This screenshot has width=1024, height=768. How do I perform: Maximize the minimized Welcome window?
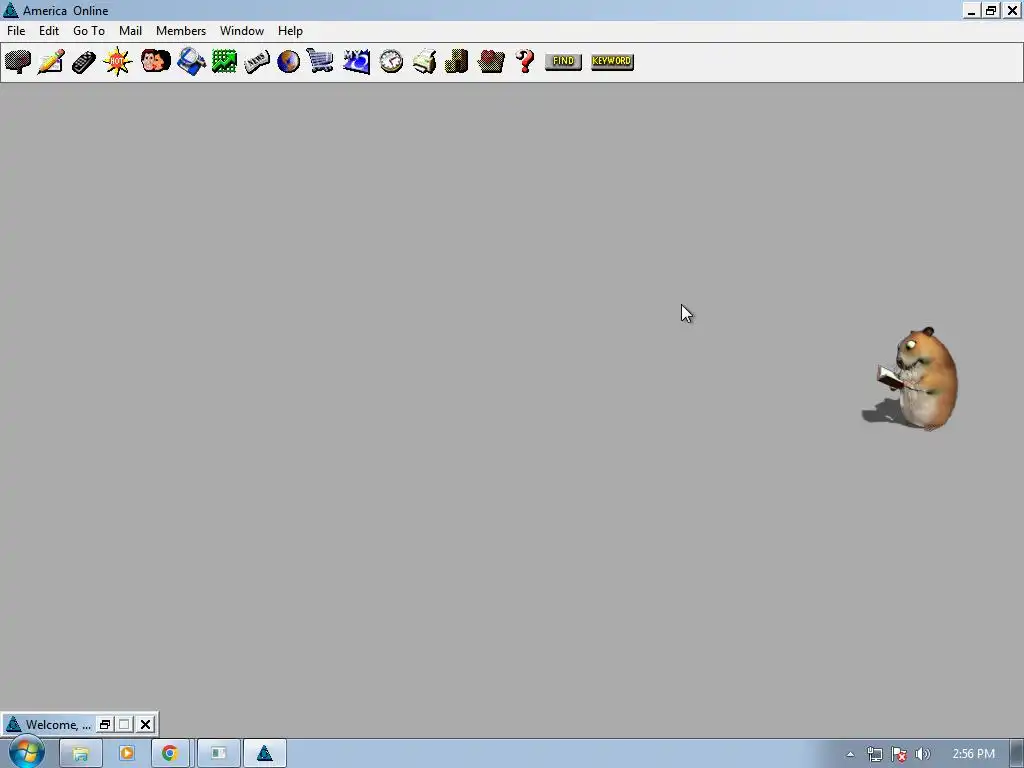[124, 724]
